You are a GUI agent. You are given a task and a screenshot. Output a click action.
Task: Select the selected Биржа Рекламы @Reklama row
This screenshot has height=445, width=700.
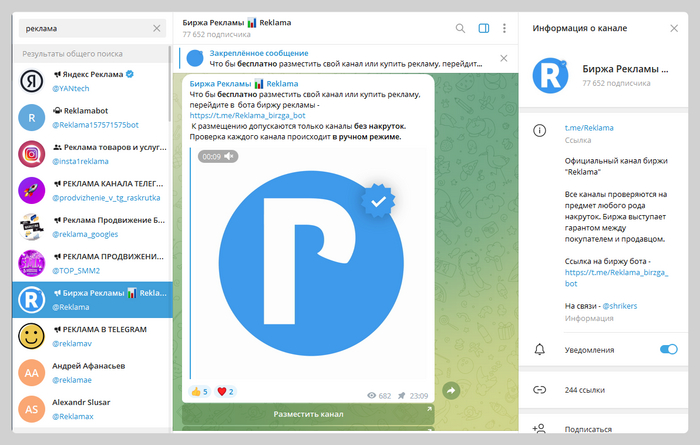tap(92, 300)
